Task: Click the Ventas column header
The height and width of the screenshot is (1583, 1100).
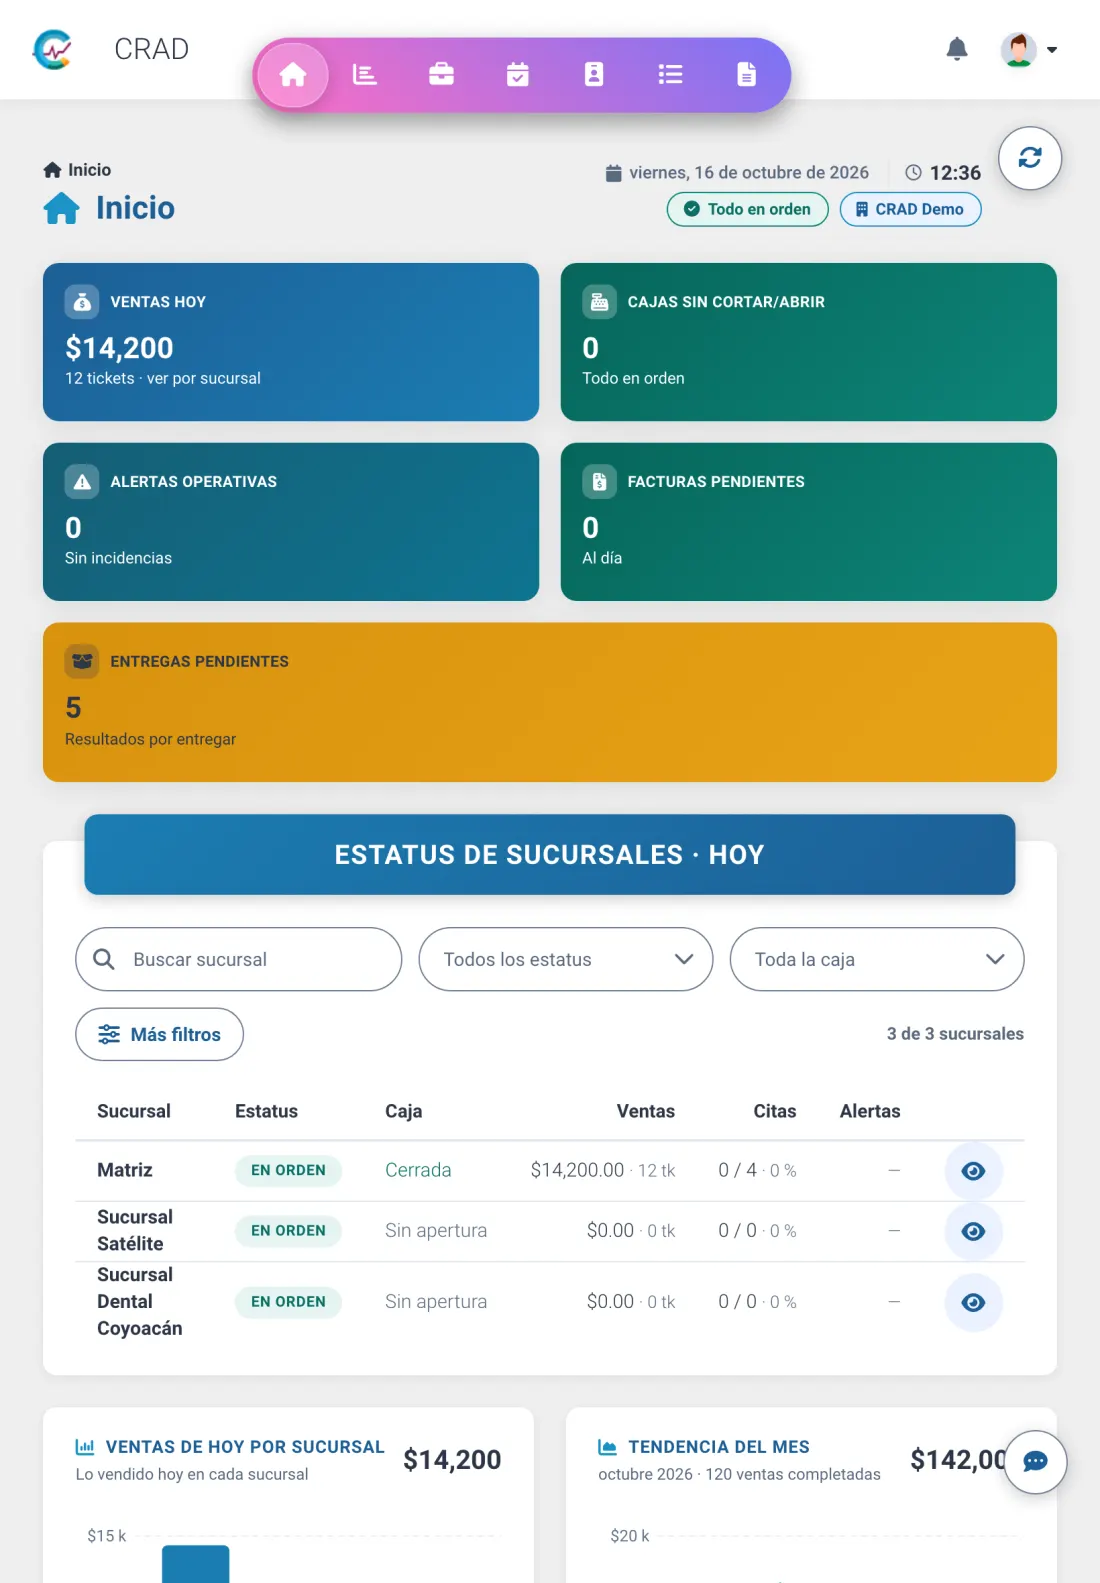Action: (x=646, y=1111)
